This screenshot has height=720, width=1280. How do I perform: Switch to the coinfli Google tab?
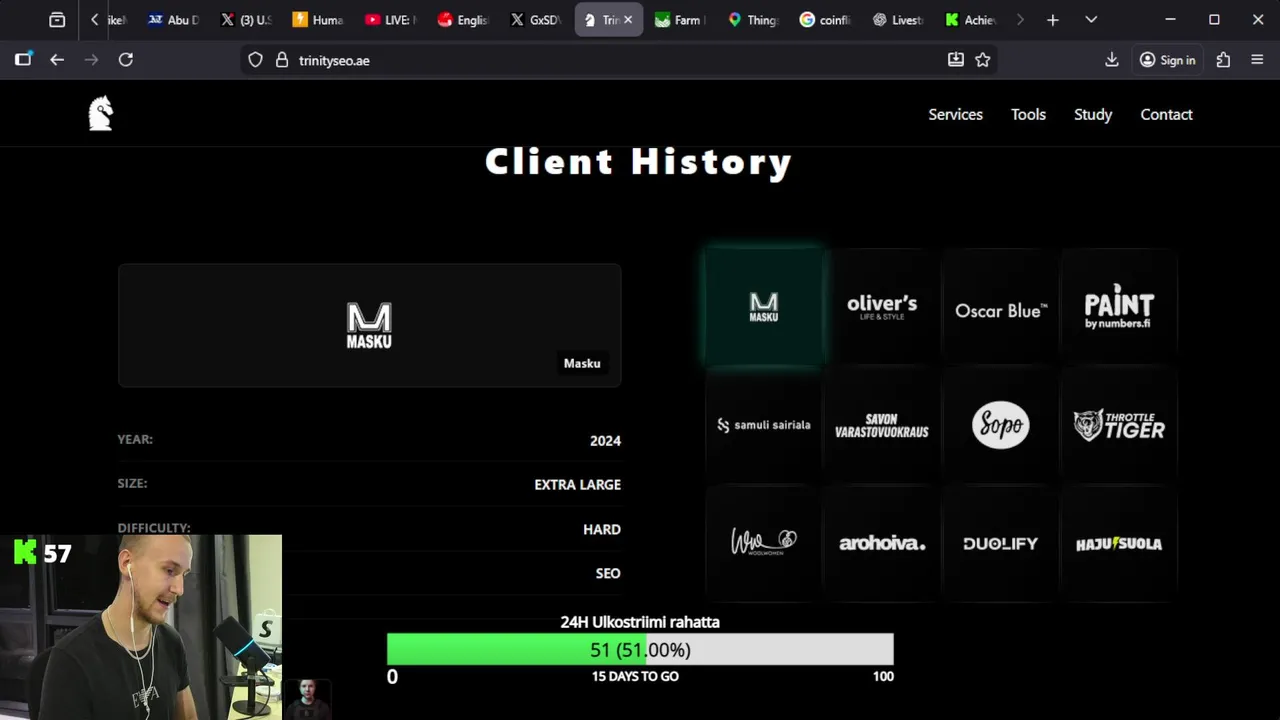point(825,20)
